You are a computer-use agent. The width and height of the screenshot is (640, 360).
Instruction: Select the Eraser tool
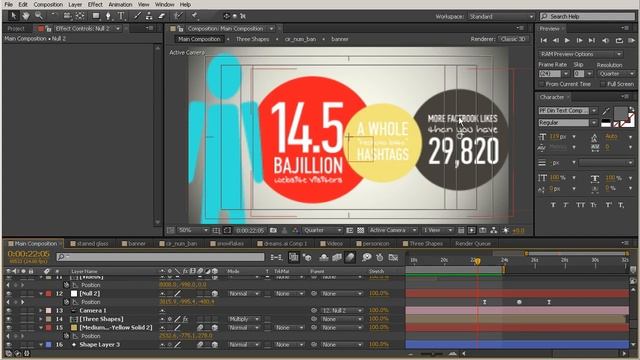click(162, 16)
